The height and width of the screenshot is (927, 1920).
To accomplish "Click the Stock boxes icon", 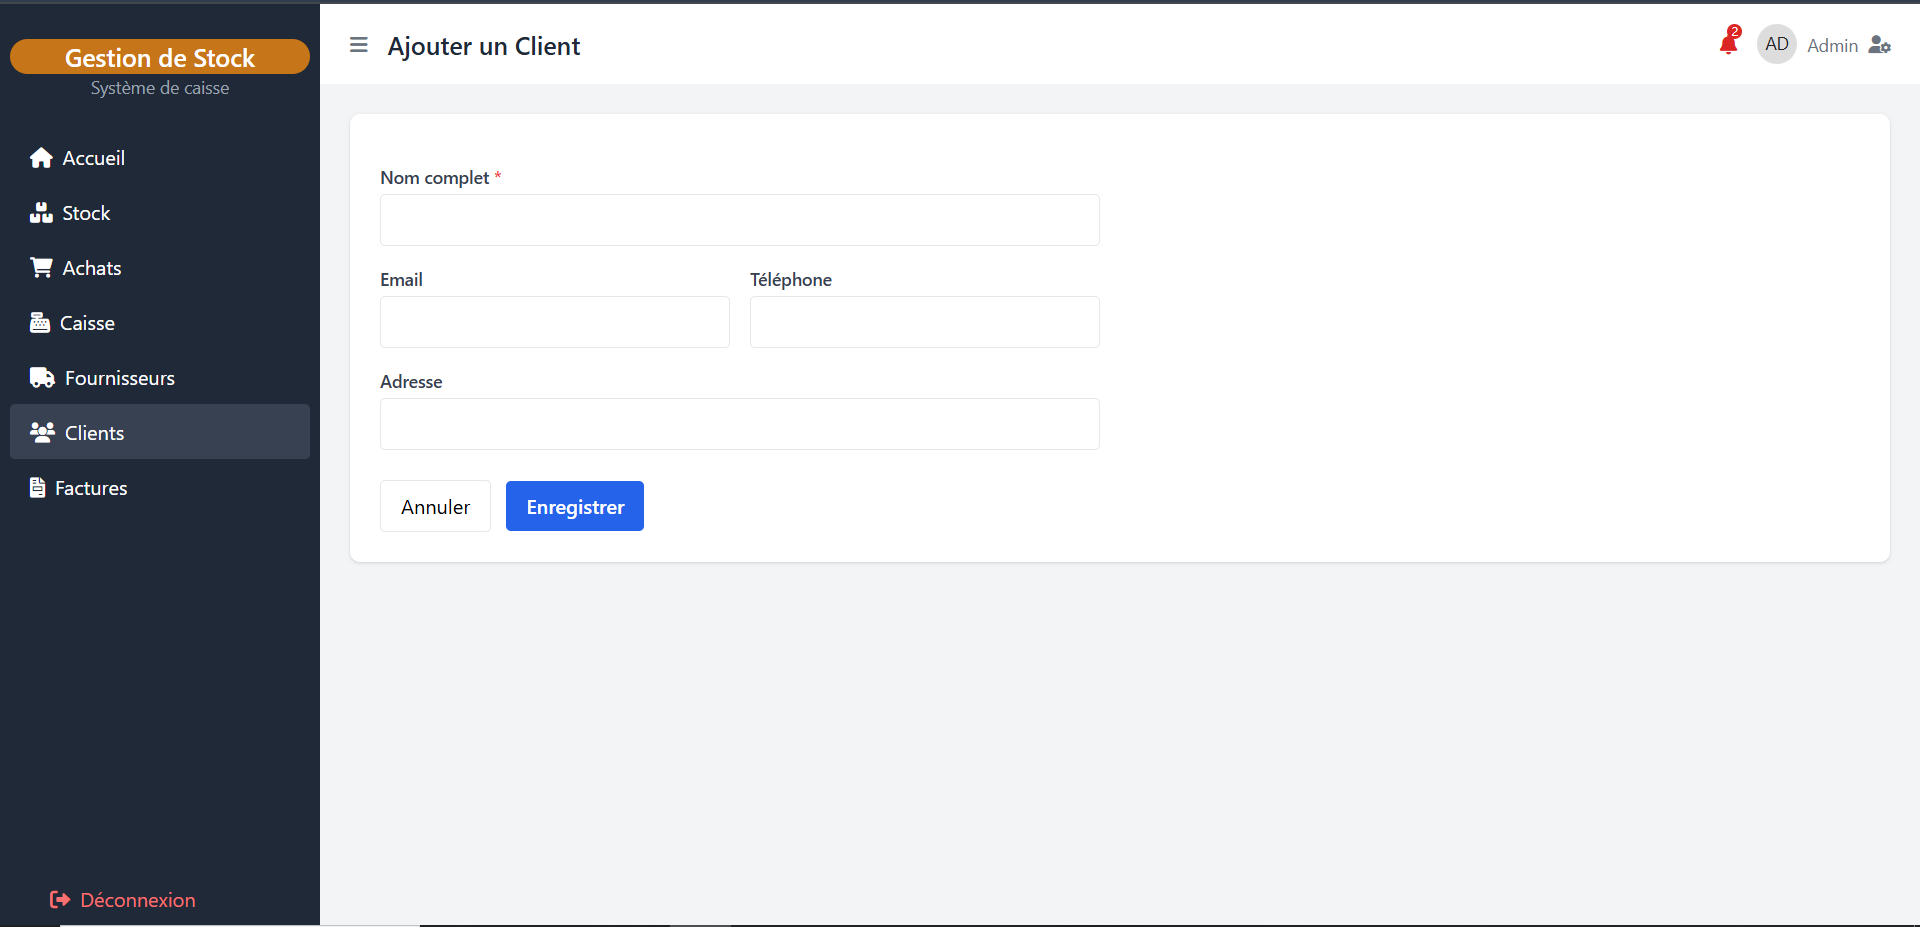I will pyautogui.click(x=41, y=213).
